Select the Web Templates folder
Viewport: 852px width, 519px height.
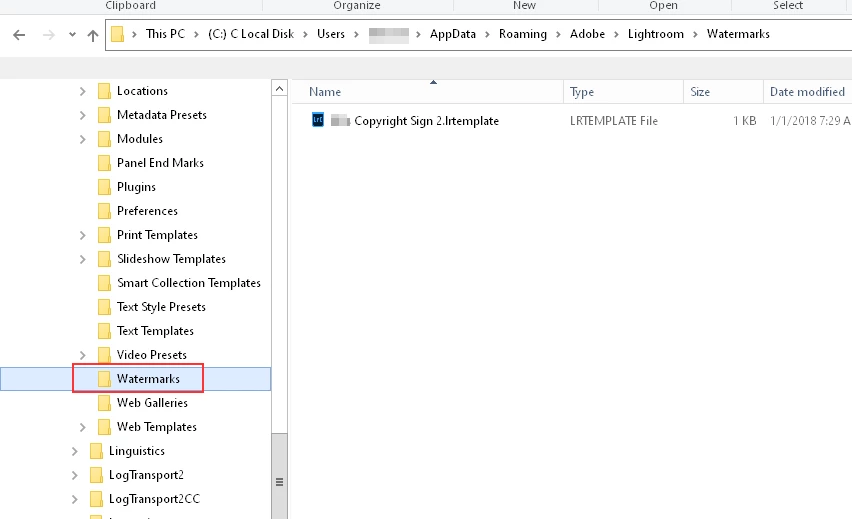point(156,427)
